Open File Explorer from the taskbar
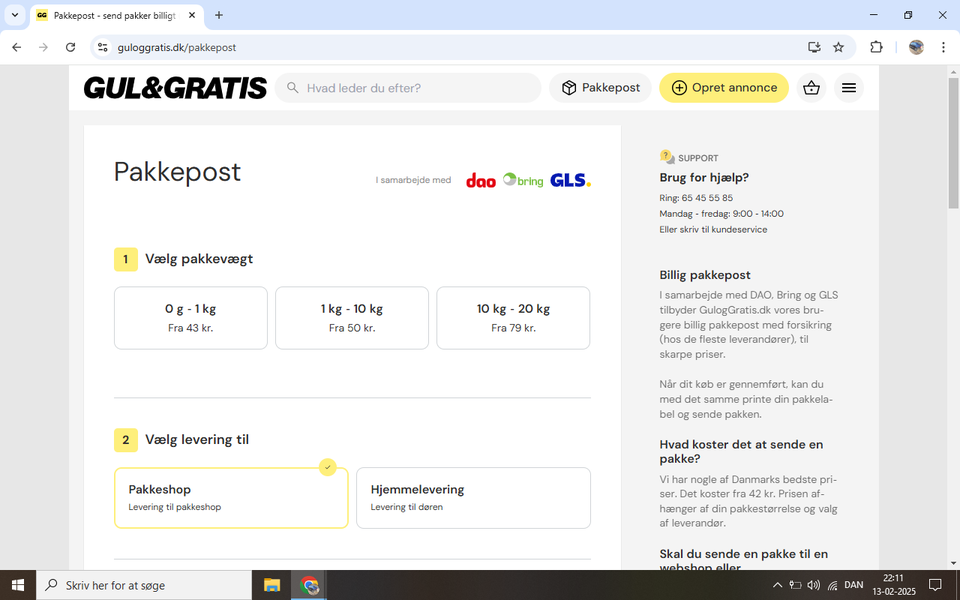The width and height of the screenshot is (960, 600). pyautogui.click(x=272, y=585)
